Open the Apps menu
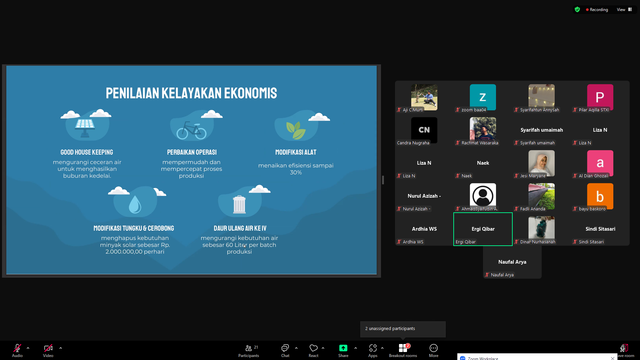This screenshot has height=360, width=640. click(373, 350)
